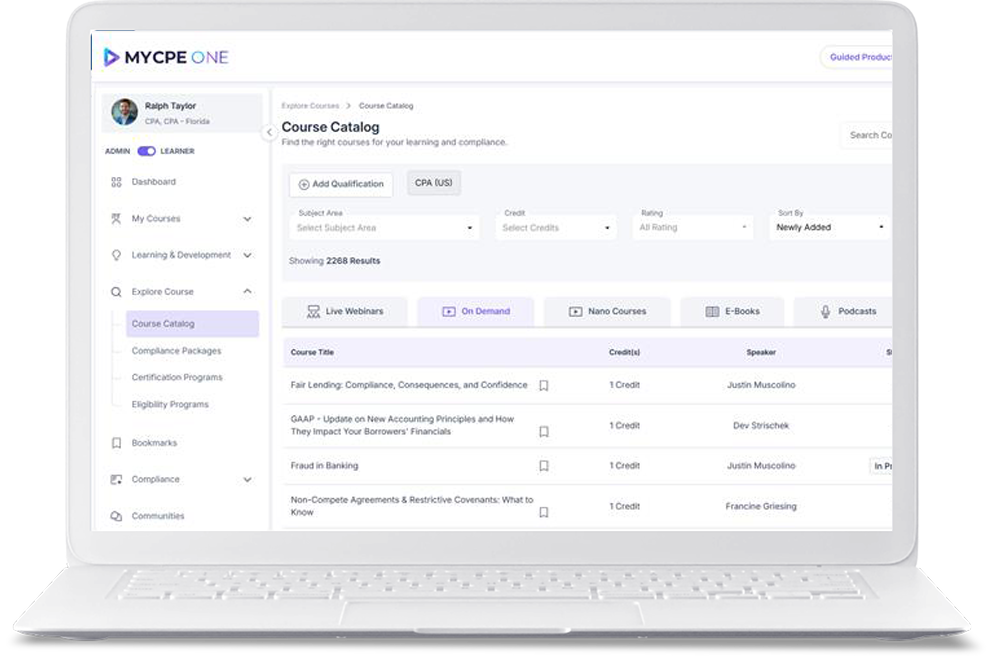
Task: Open Eligibility Programs
Action: click(170, 404)
